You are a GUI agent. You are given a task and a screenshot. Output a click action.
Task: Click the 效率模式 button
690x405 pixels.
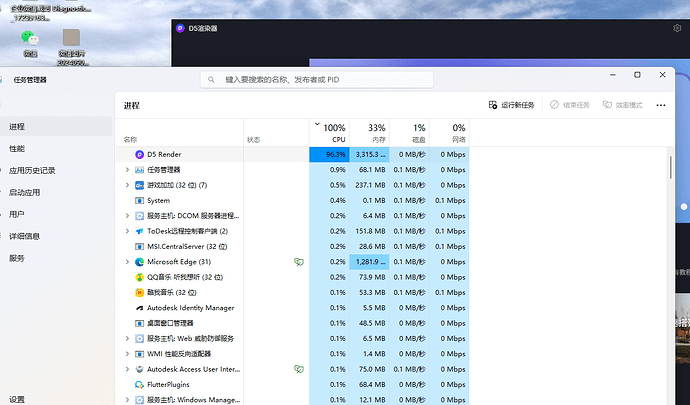pyautogui.click(x=622, y=105)
